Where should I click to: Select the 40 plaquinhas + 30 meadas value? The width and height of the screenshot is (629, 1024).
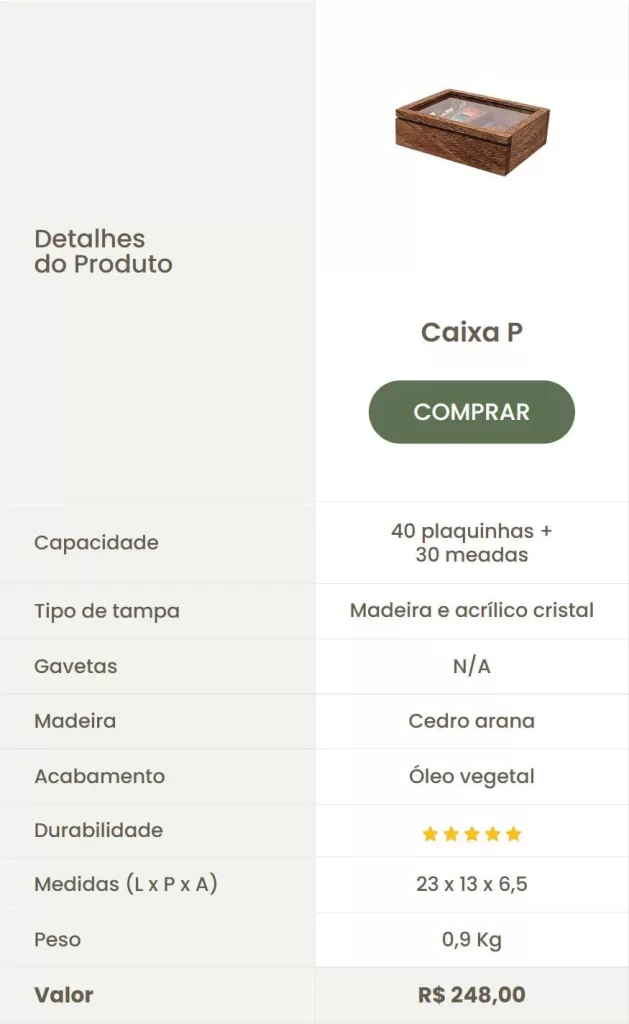point(471,542)
